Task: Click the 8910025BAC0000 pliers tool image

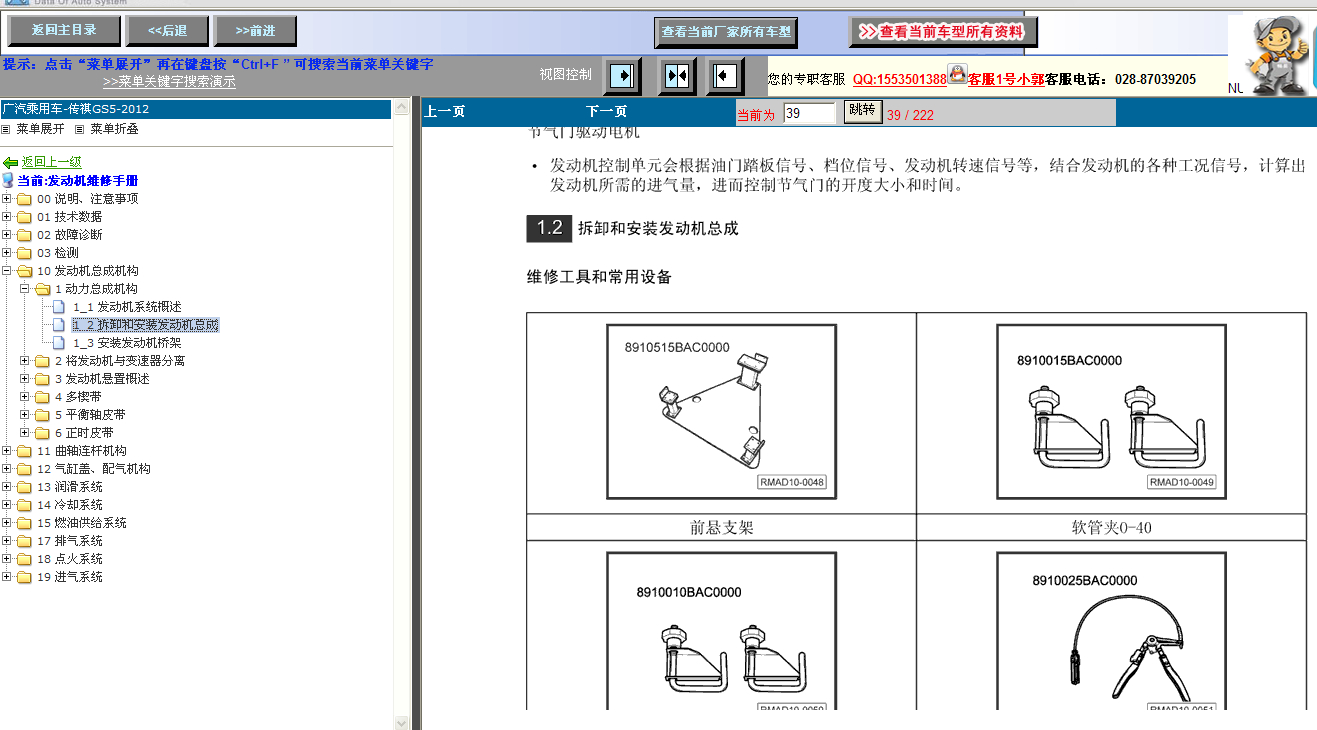Action: tap(1111, 632)
